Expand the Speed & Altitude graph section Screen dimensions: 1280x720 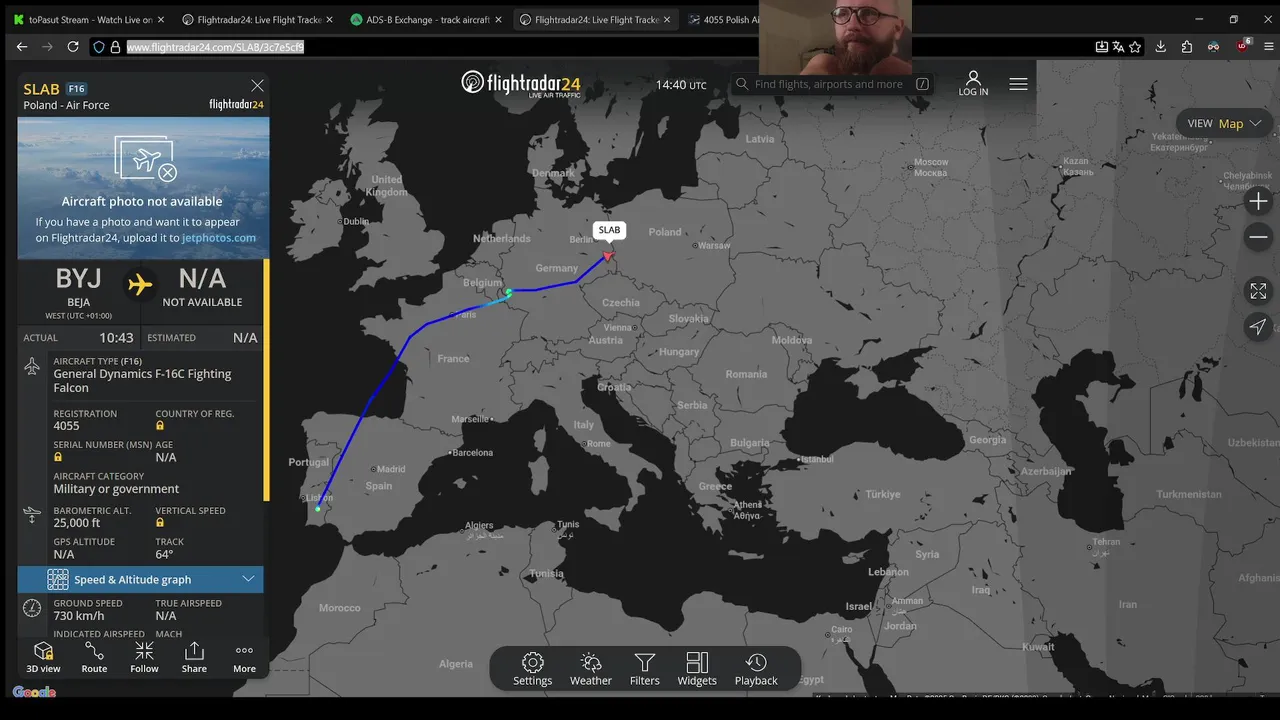(140, 579)
